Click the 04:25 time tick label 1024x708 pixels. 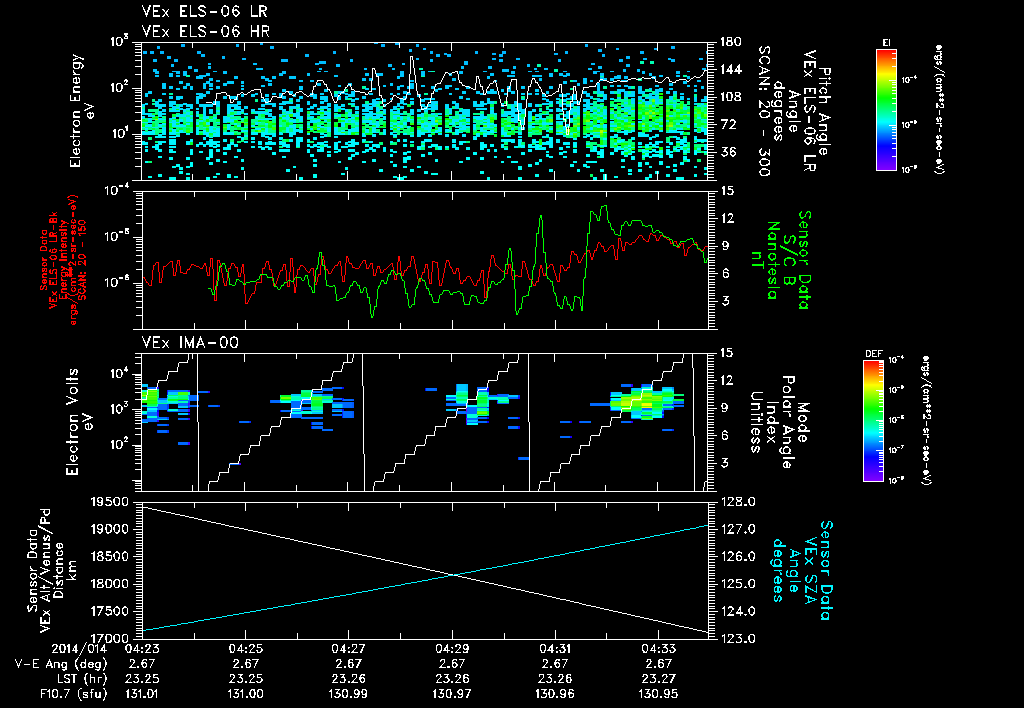pos(245,649)
